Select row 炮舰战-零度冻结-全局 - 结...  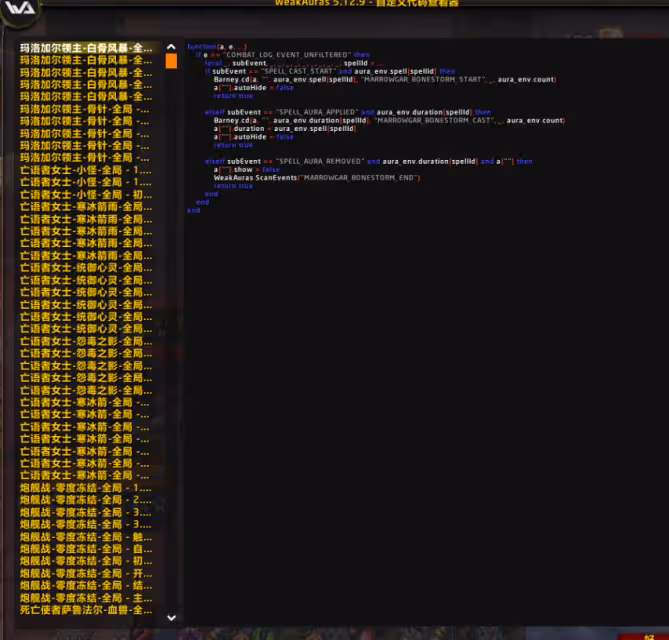click(x=86, y=585)
